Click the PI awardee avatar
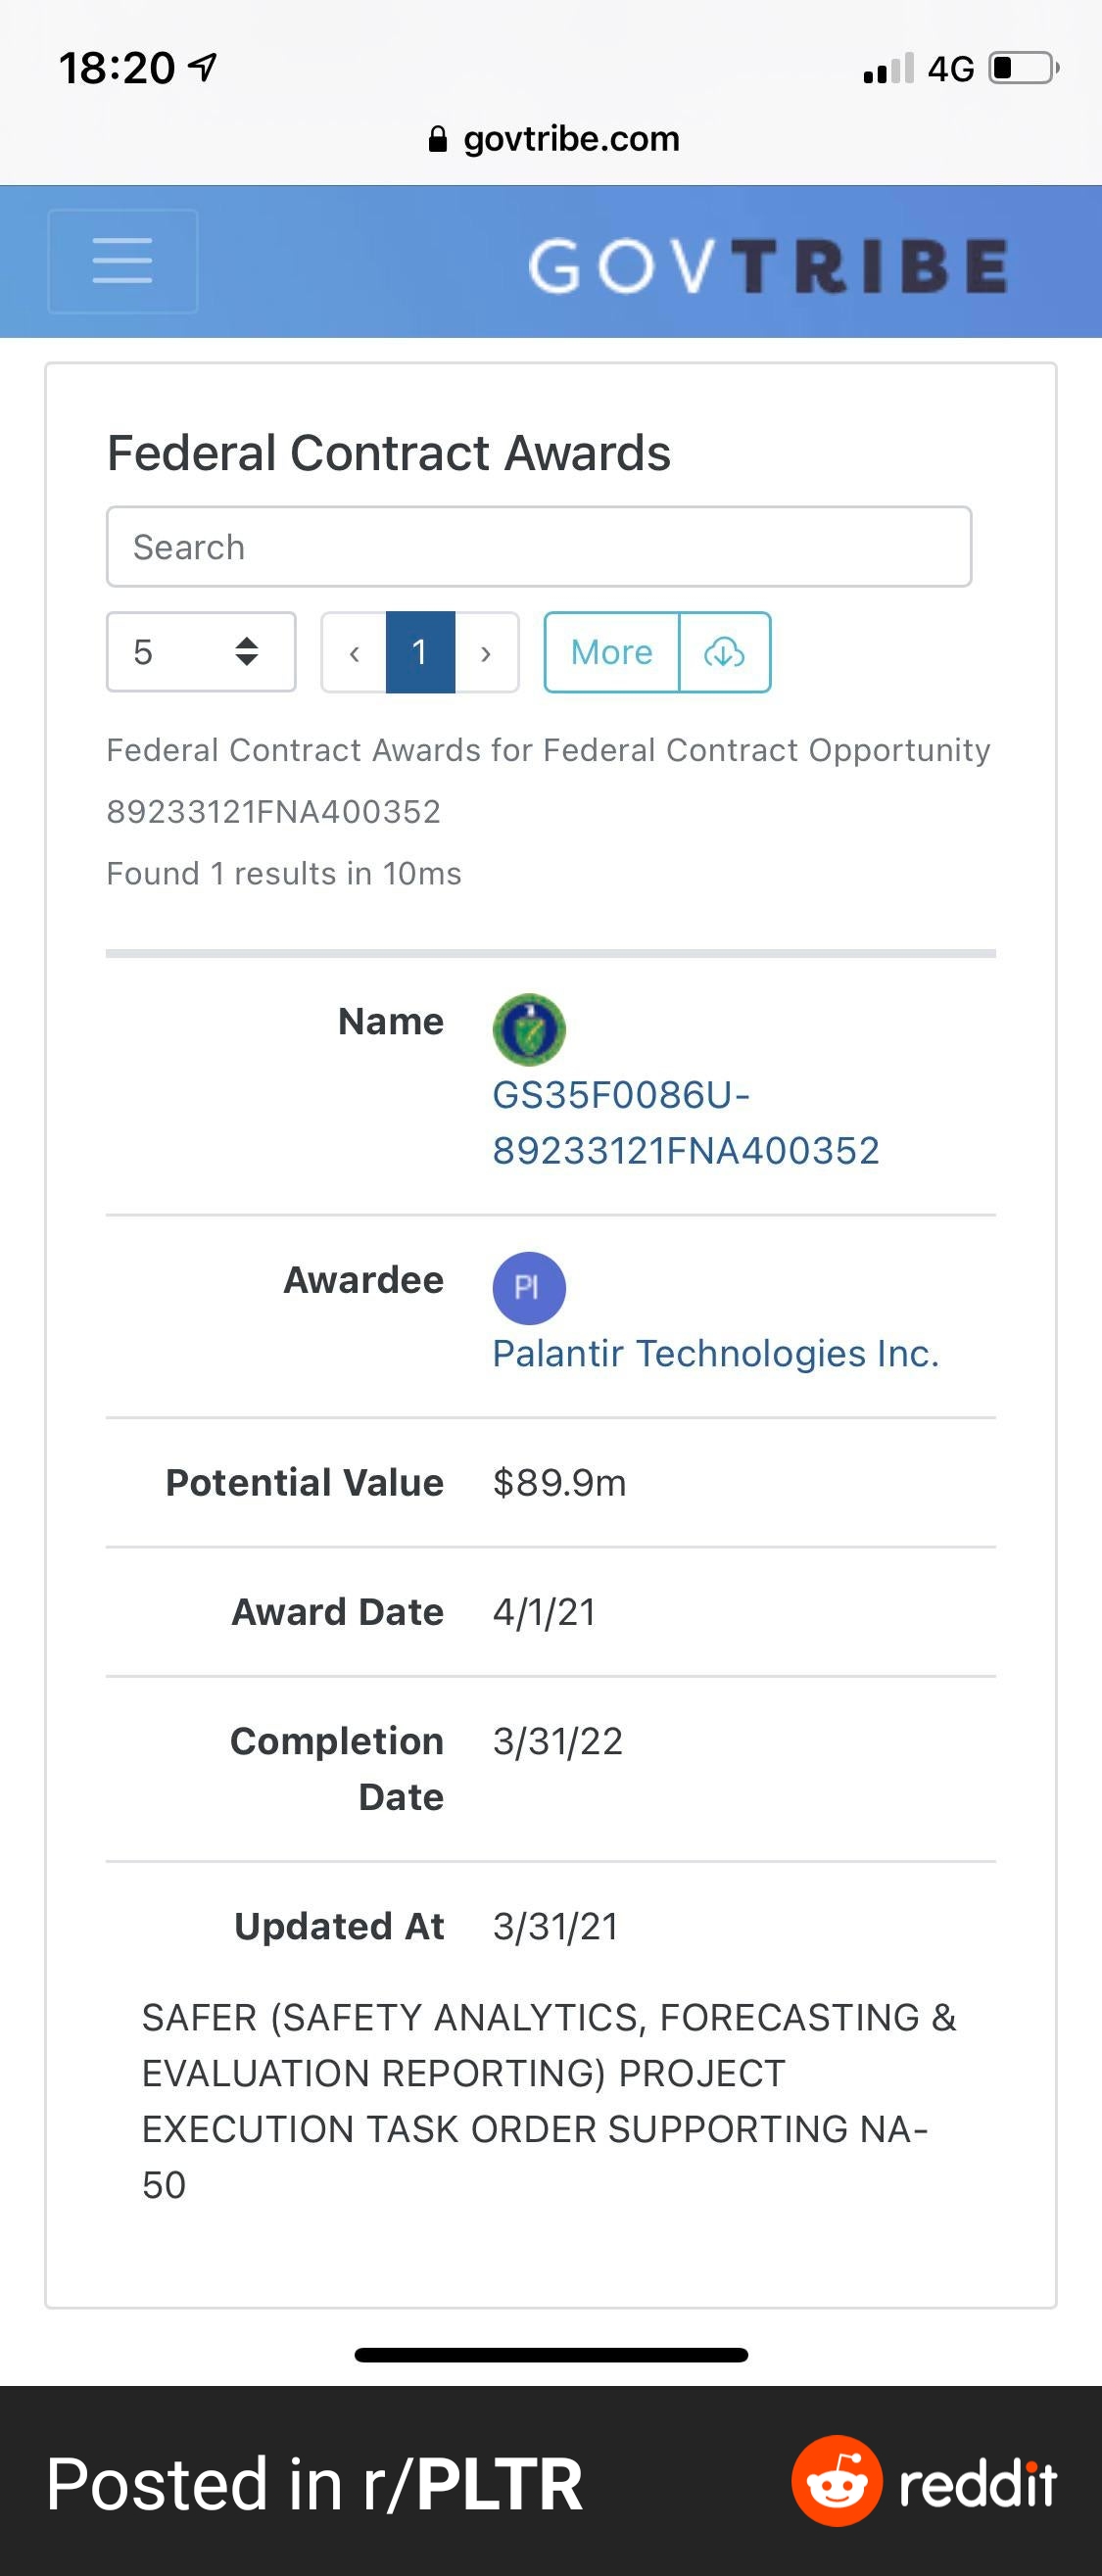 click(529, 1288)
